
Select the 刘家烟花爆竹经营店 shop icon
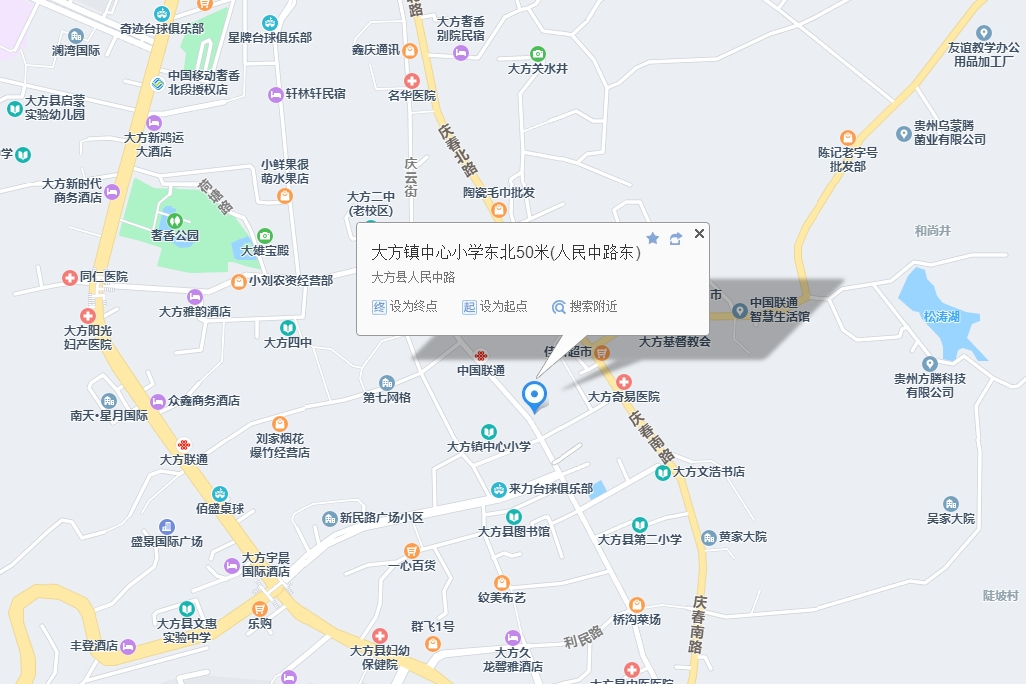[280, 423]
